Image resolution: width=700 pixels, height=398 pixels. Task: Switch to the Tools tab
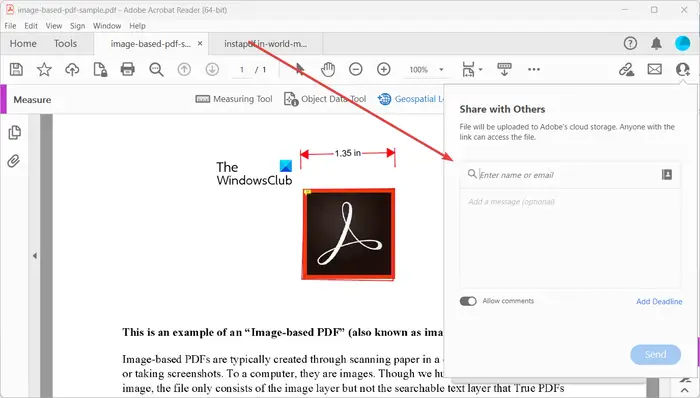click(x=65, y=44)
